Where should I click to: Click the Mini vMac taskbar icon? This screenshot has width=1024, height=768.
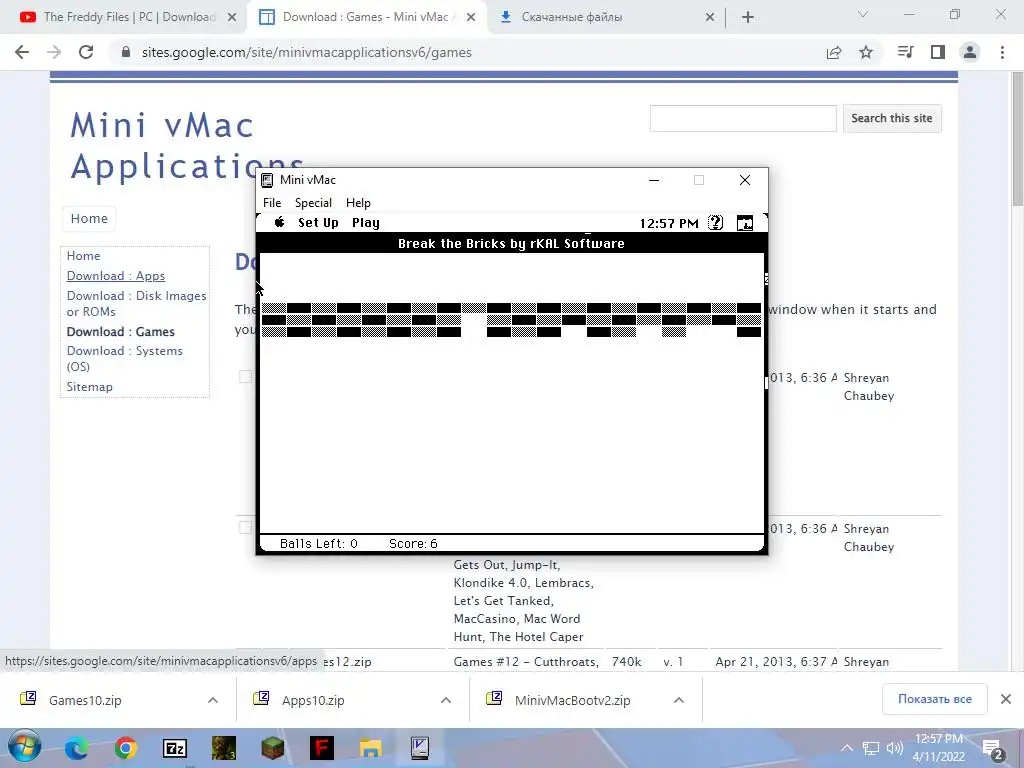pyautogui.click(x=419, y=748)
